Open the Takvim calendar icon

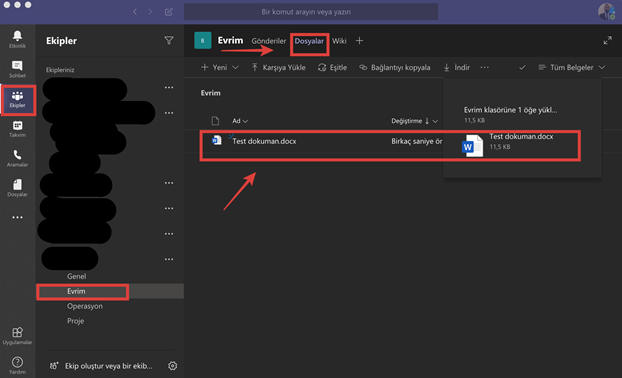(x=17, y=129)
